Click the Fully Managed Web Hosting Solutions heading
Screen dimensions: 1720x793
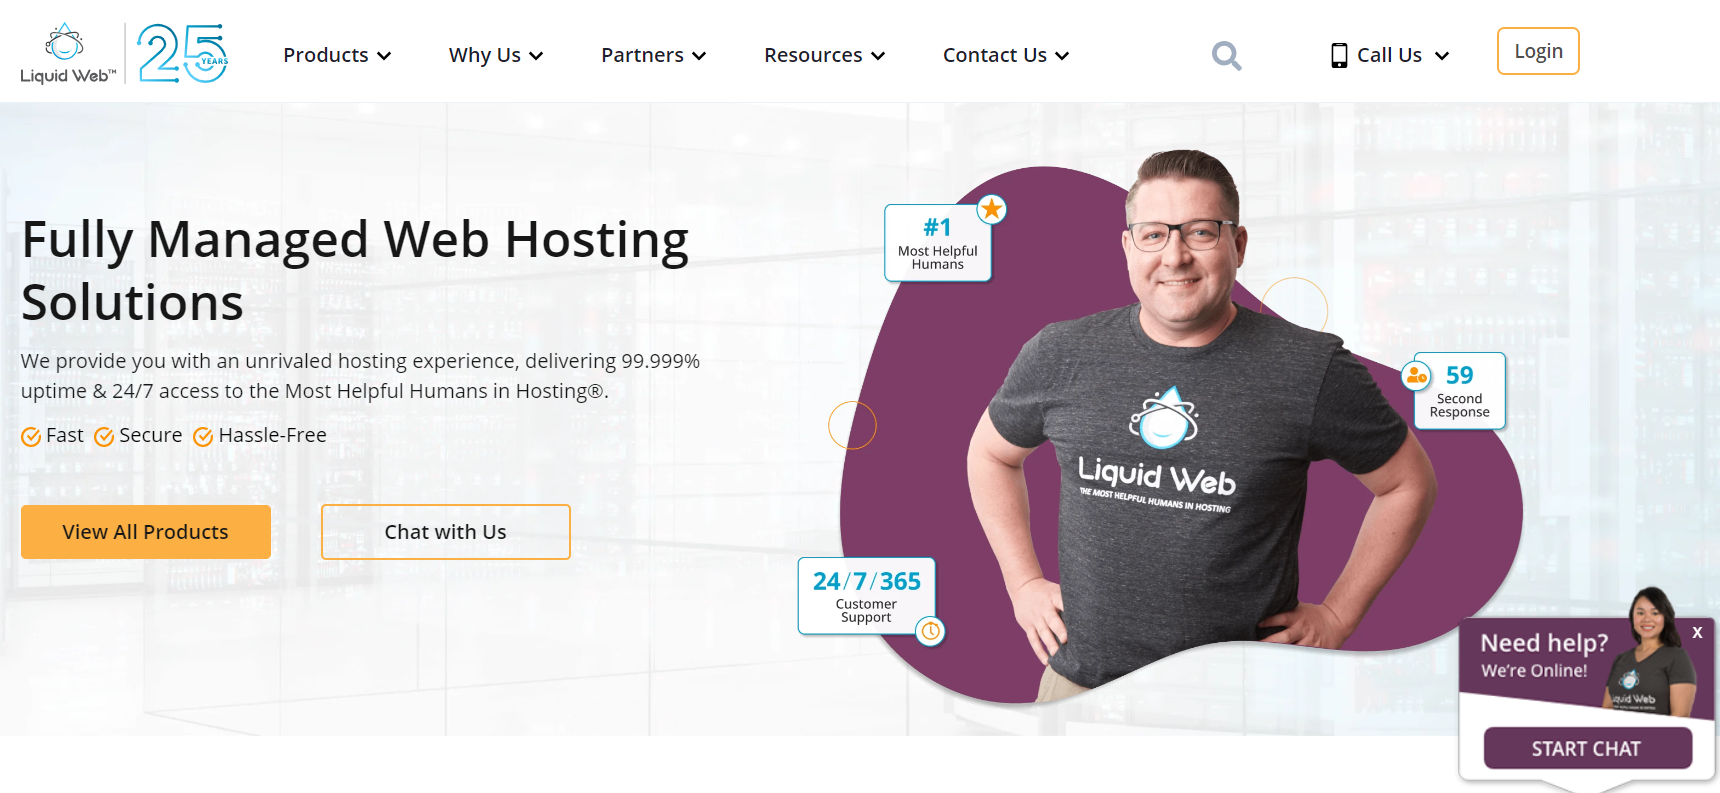355,271
